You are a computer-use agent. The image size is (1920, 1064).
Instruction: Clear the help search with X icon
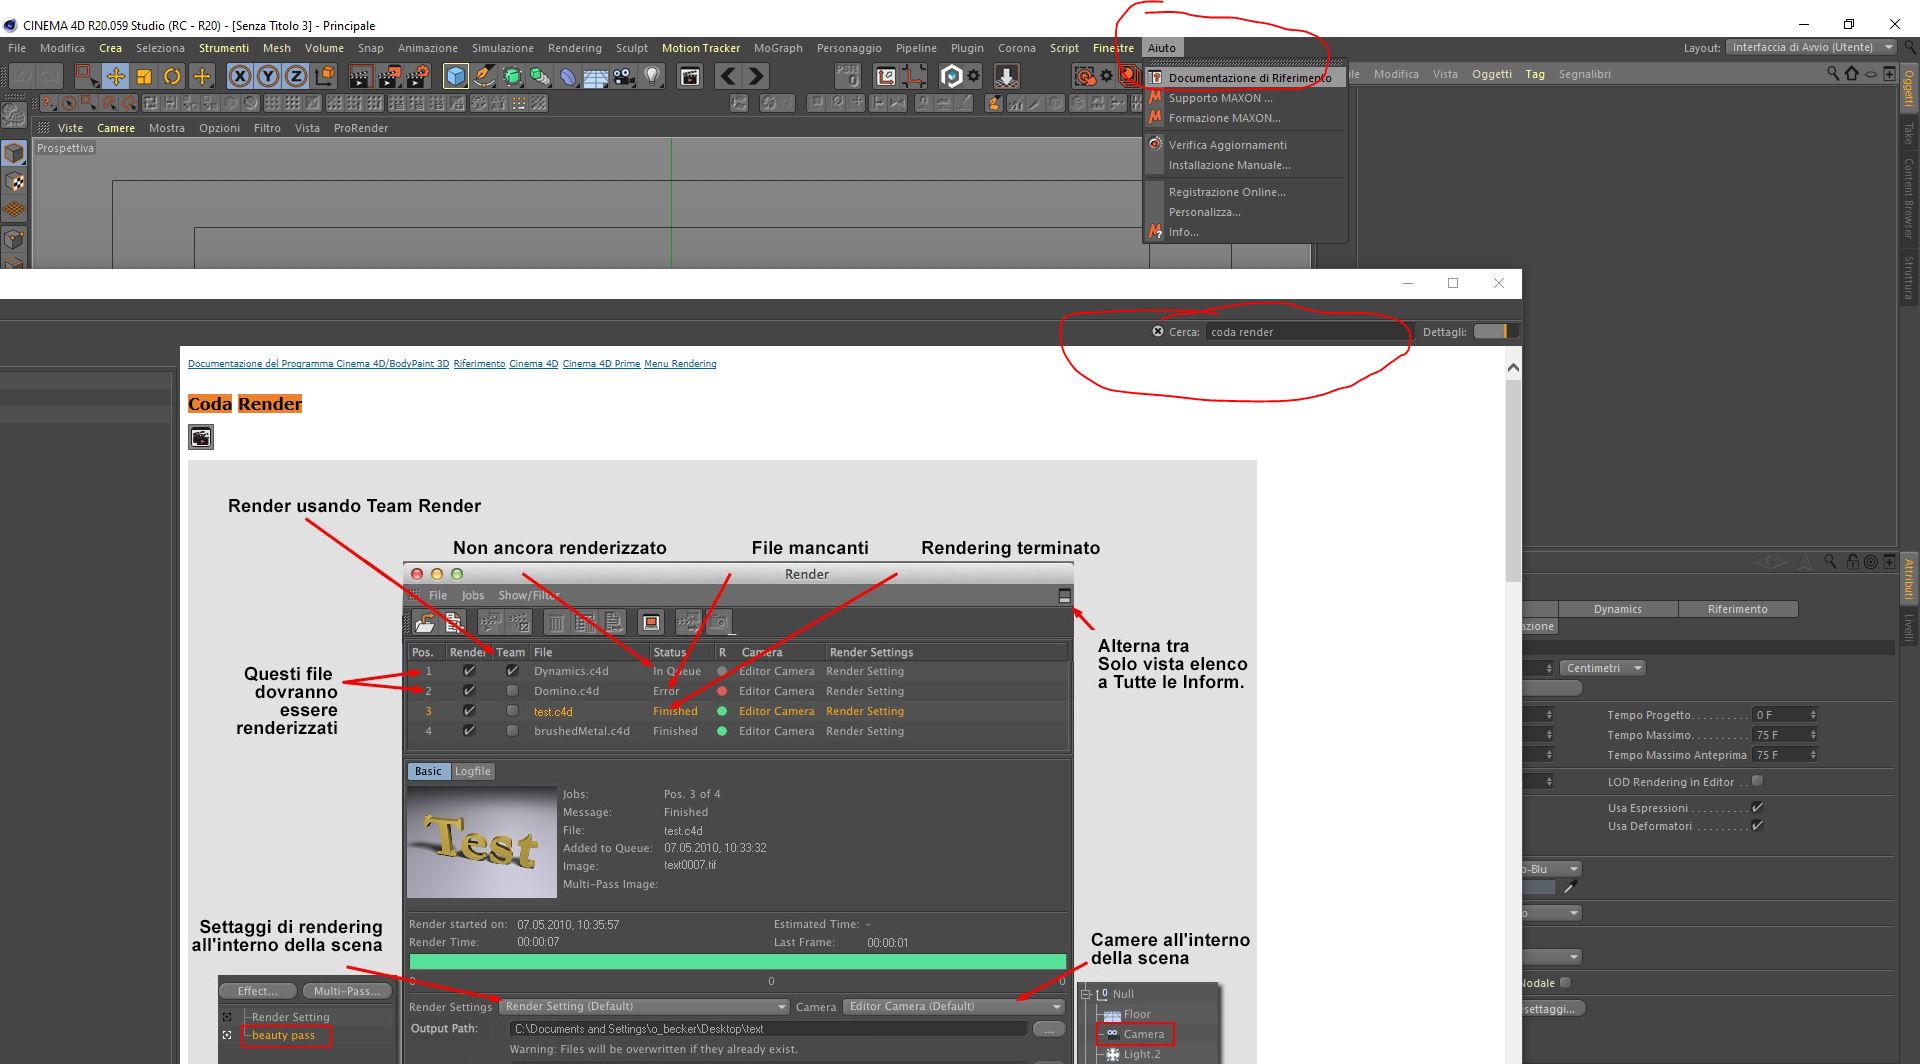tap(1158, 331)
